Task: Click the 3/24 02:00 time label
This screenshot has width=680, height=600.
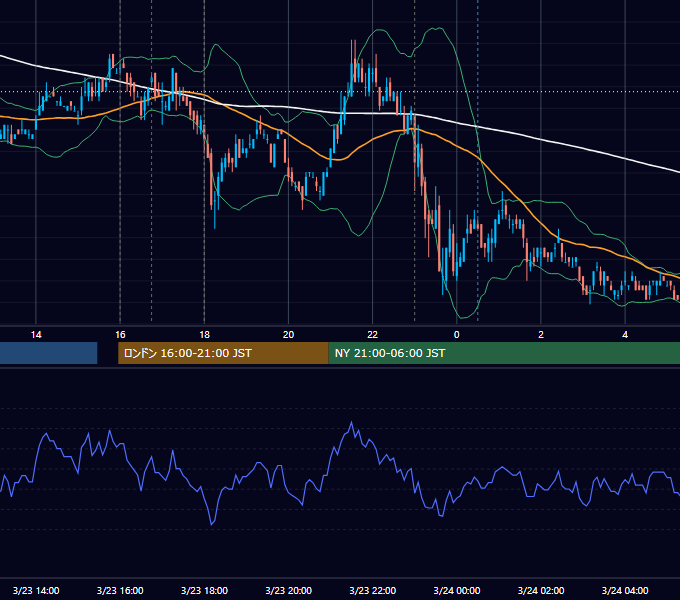Action: (541, 590)
